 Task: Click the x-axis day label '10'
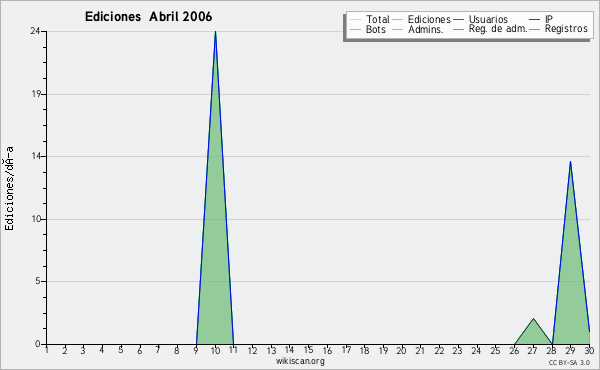point(215,350)
